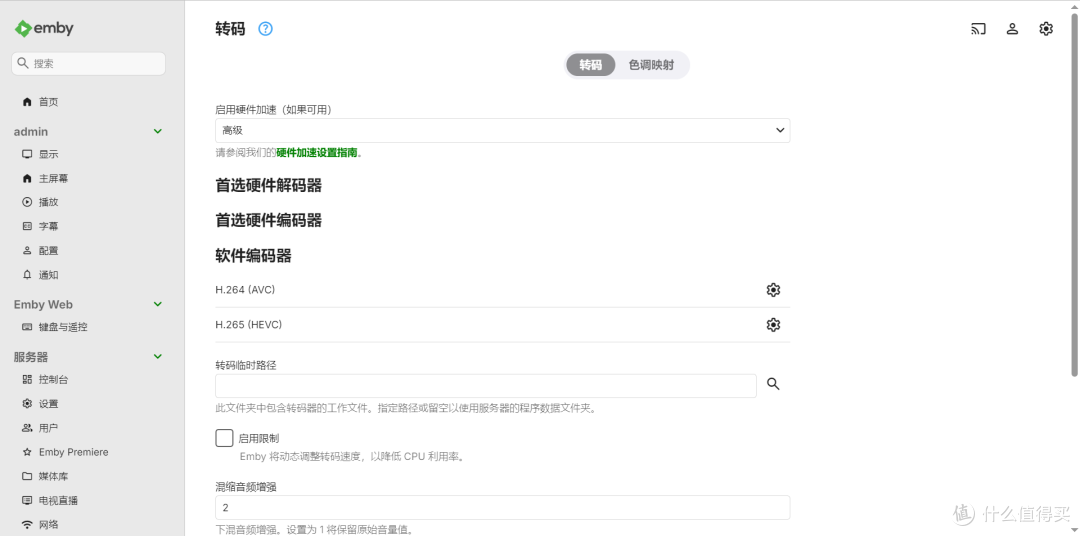The width and height of the screenshot is (1080, 536).
Task: Enable the 启用限制 checkbox
Action: (224, 438)
